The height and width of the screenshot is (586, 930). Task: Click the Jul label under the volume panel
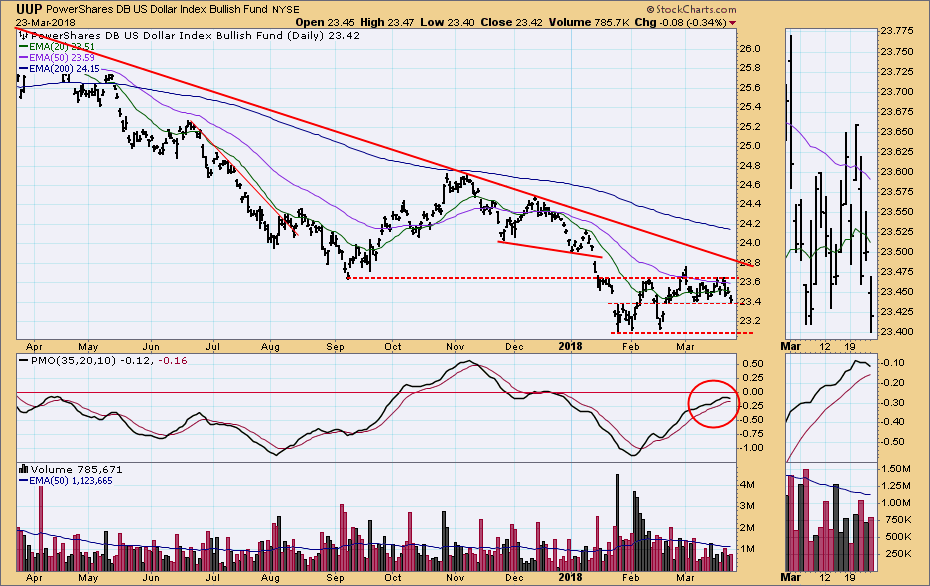[212, 577]
